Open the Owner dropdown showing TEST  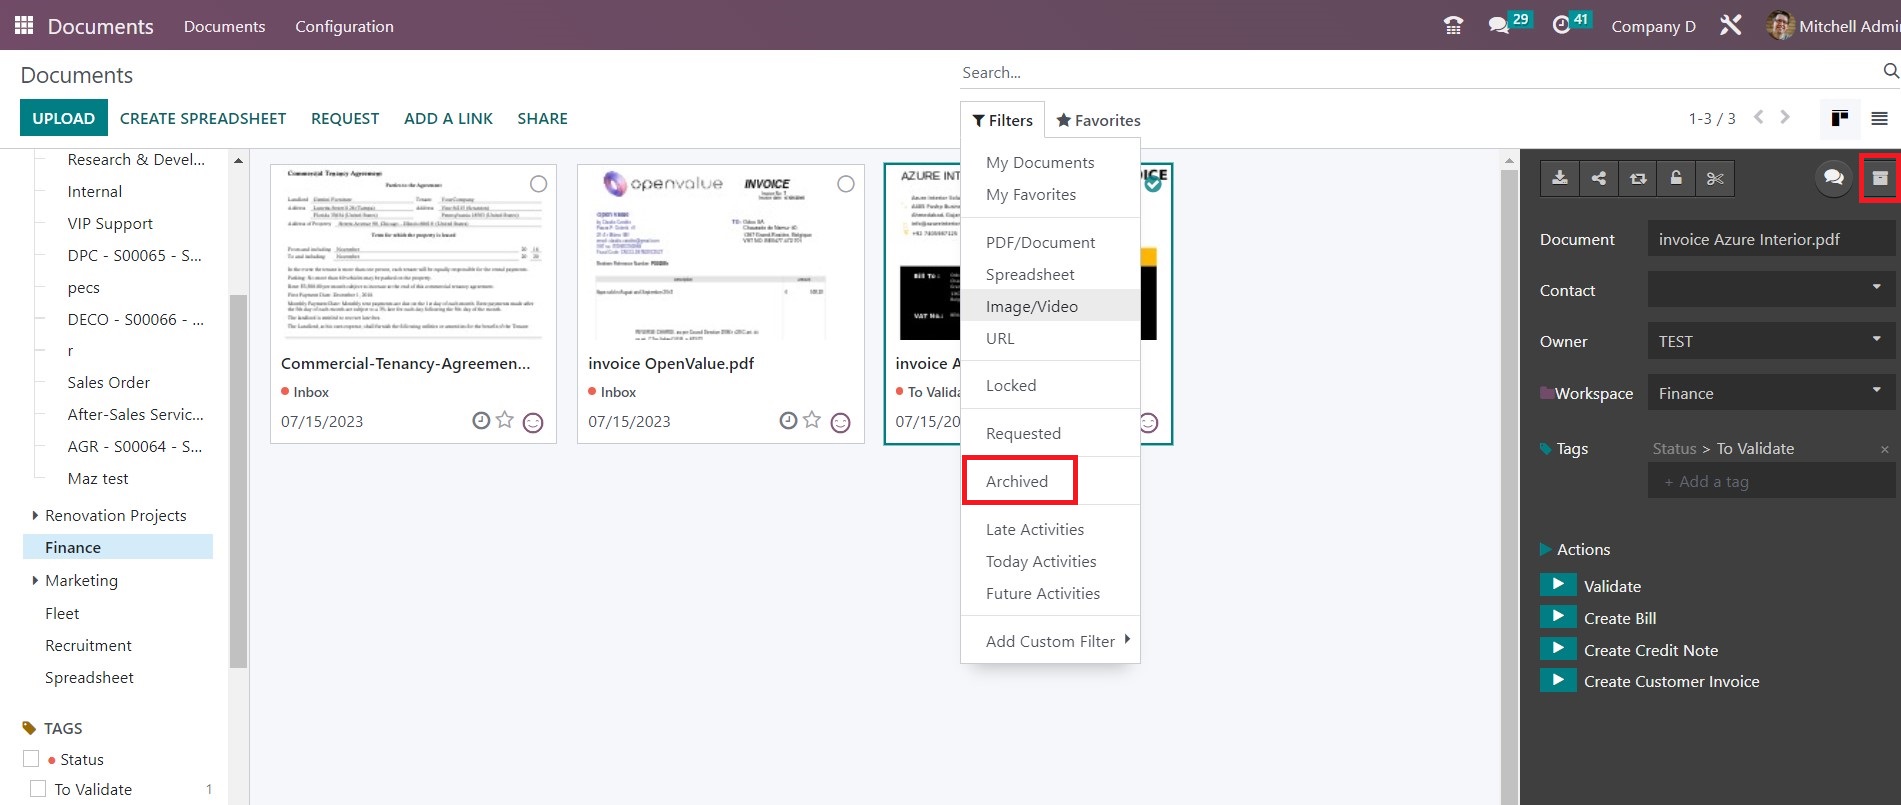click(x=1771, y=341)
